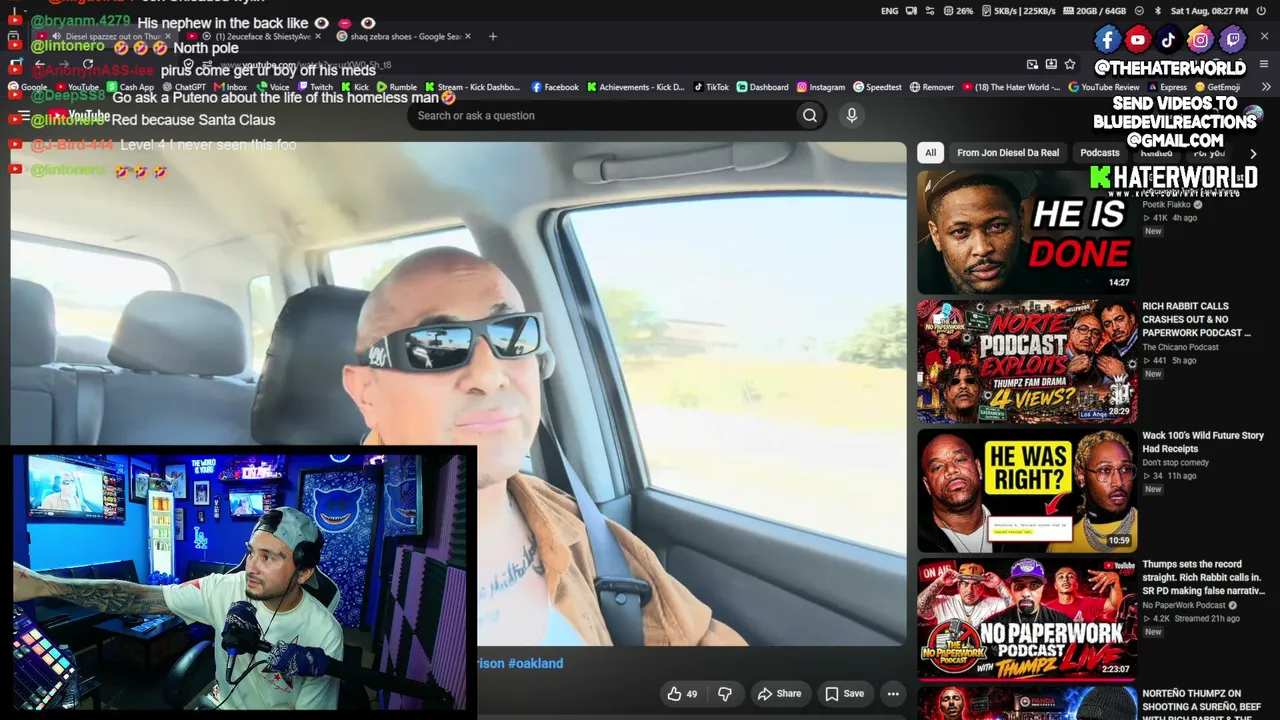Open the Kick bookmark
Image resolution: width=1280 pixels, height=720 pixels.
[x=355, y=87]
